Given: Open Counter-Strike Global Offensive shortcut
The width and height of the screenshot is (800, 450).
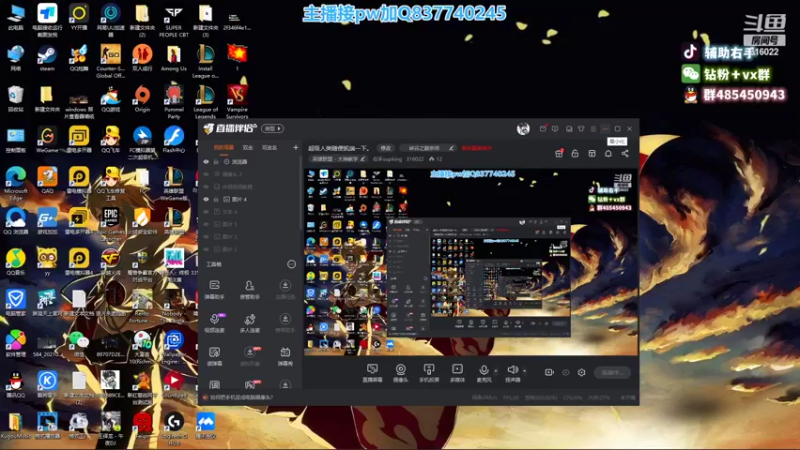Looking at the screenshot, I should click(x=111, y=61).
